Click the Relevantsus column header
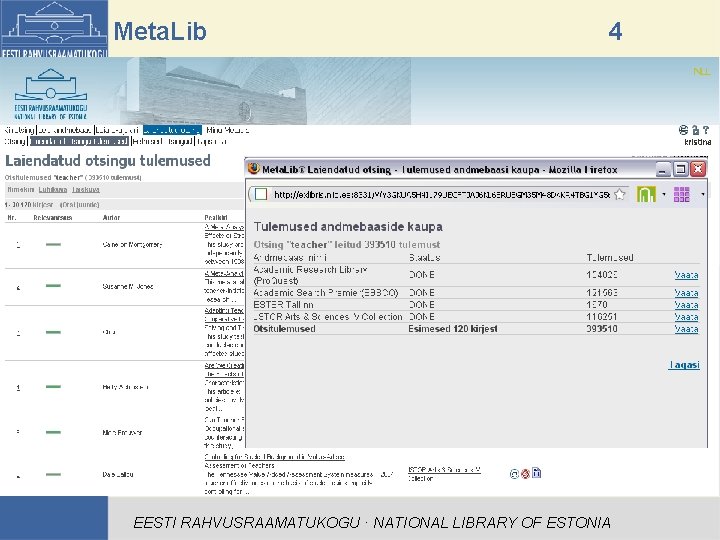This screenshot has width=720, height=540. click(53, 218)
